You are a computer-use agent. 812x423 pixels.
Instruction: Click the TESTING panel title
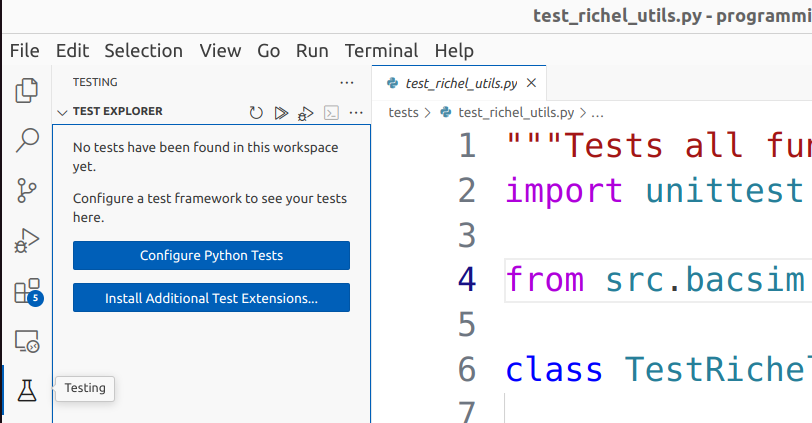pos(95,82)
